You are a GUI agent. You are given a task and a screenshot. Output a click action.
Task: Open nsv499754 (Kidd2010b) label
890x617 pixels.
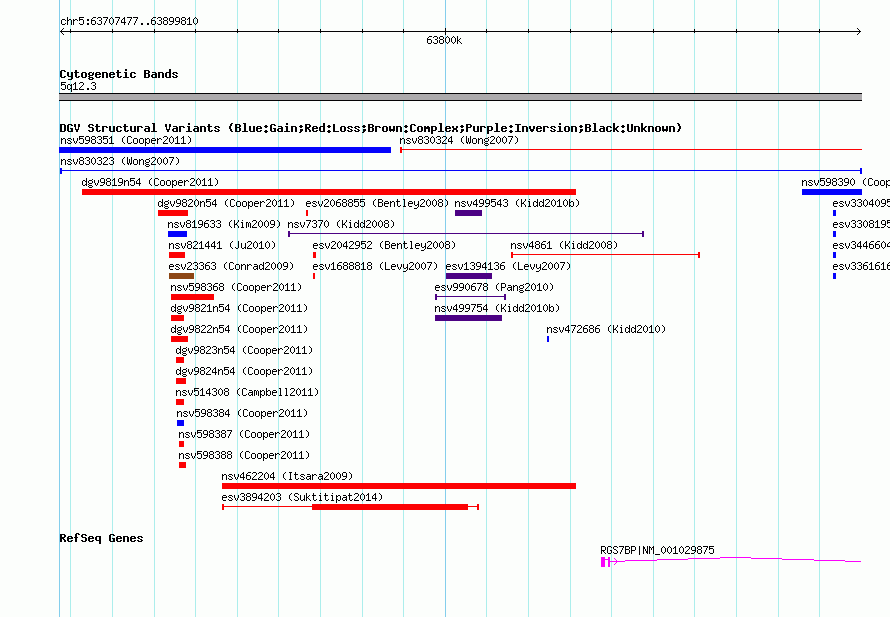tap(497, 308)
